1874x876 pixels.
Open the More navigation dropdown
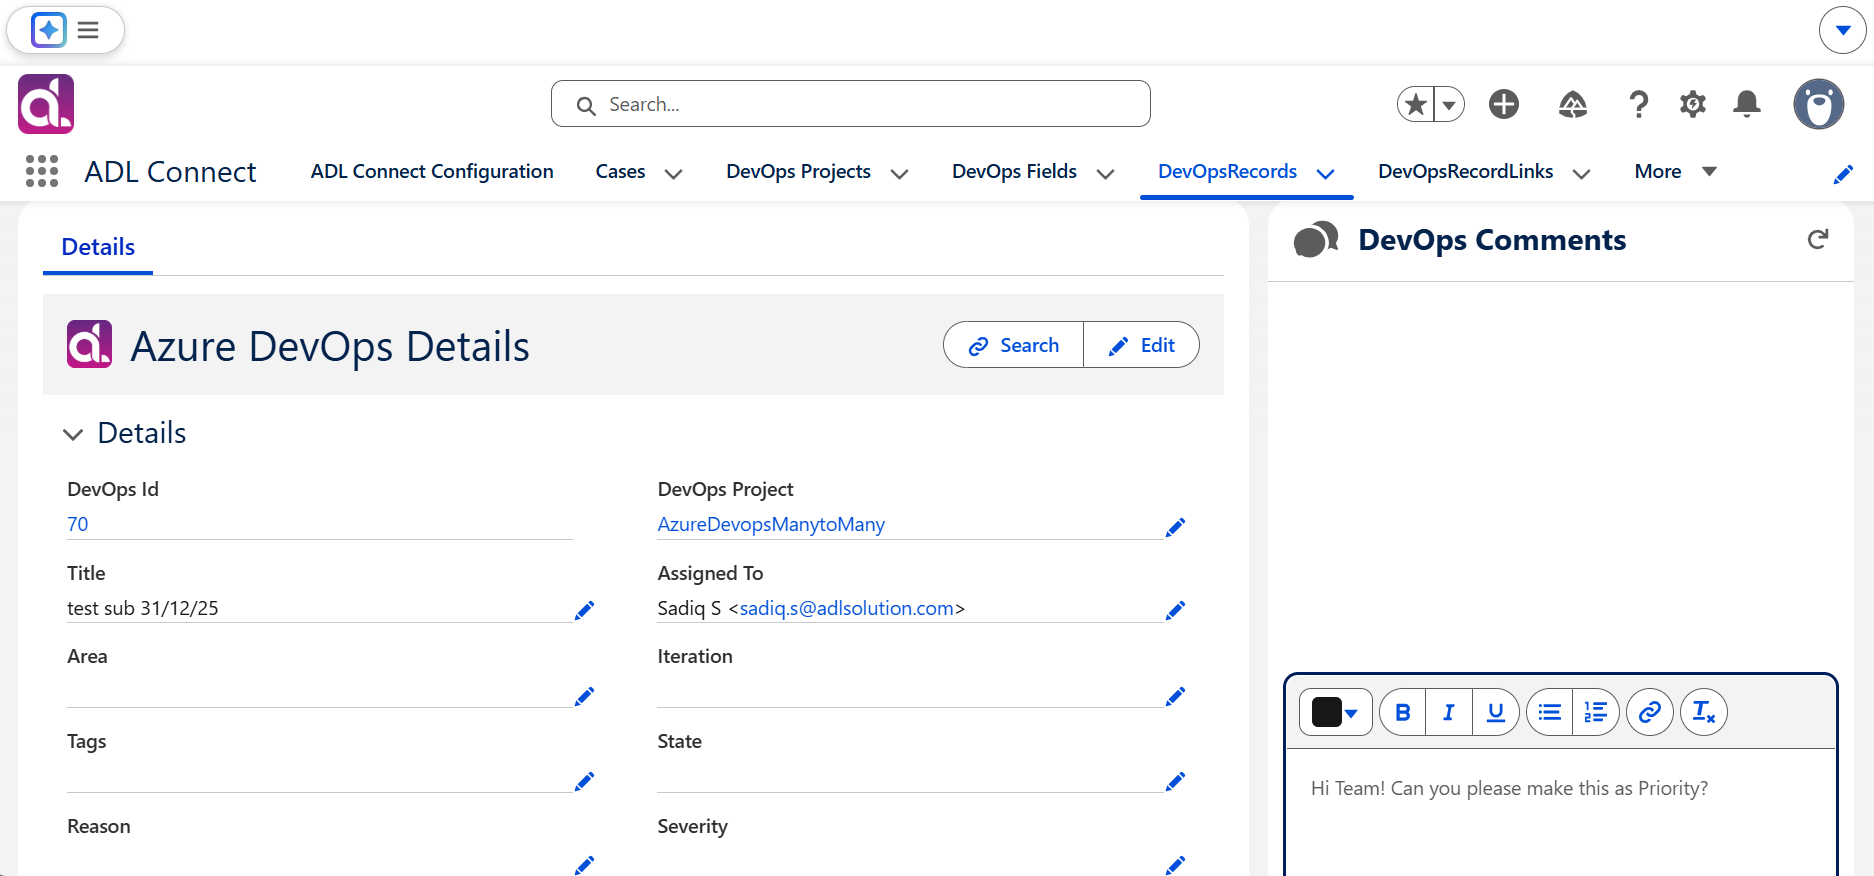[1676, 171]
